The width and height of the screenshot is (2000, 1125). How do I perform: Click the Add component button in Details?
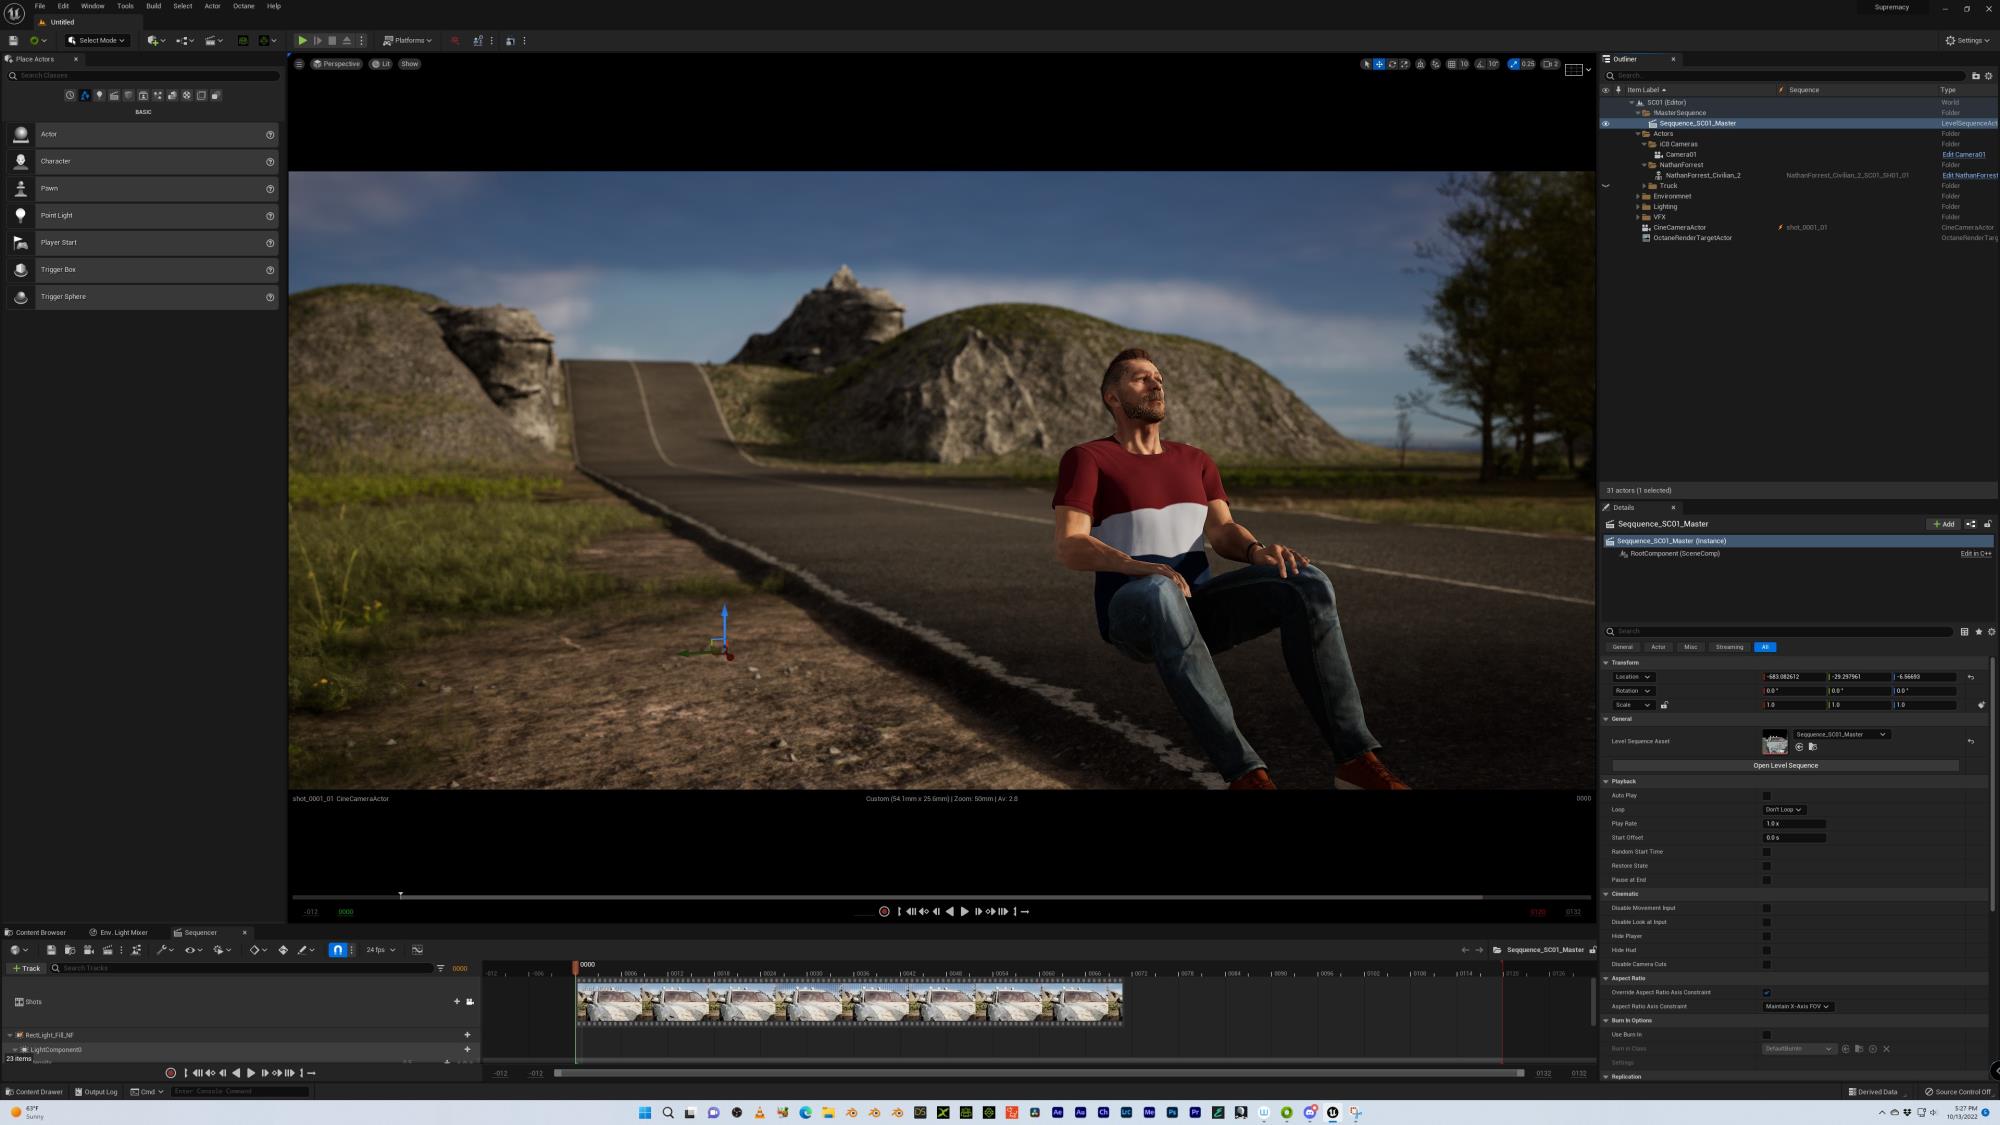1944,524
